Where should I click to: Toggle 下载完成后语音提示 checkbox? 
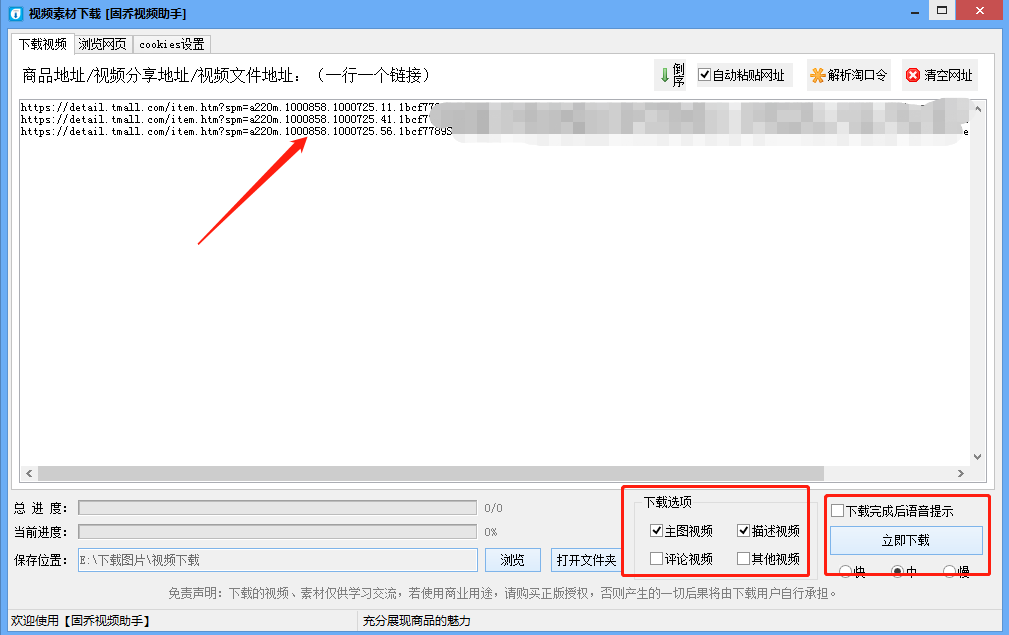(x=837, y=511)
